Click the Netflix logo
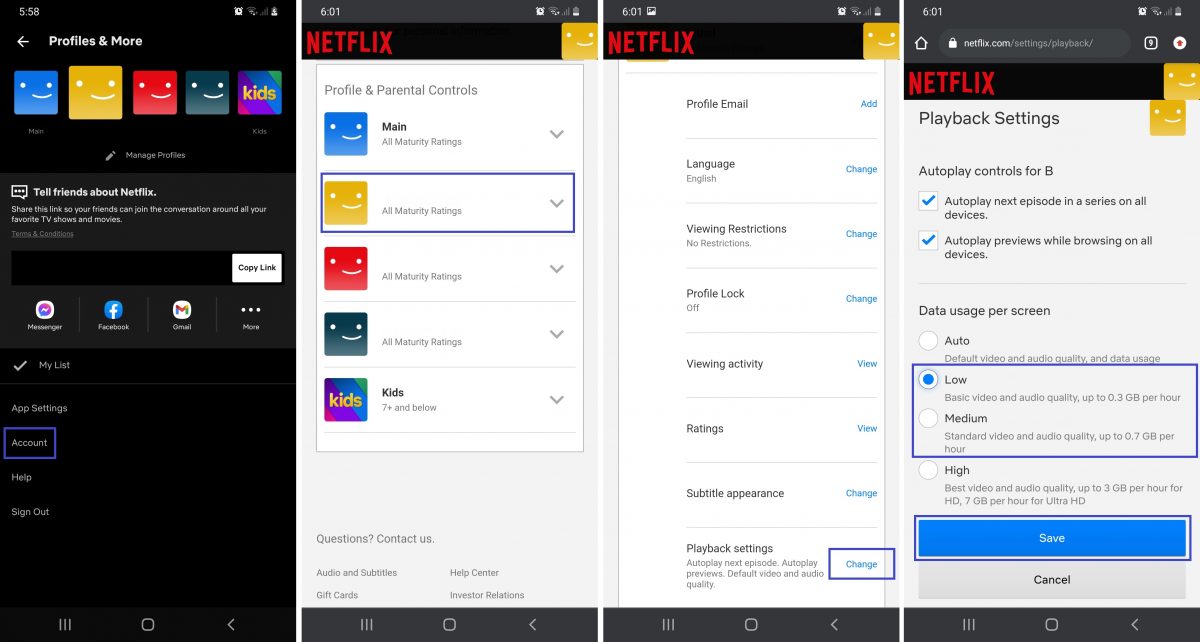Screen dimensions: 1200x642 pos(349,42)
